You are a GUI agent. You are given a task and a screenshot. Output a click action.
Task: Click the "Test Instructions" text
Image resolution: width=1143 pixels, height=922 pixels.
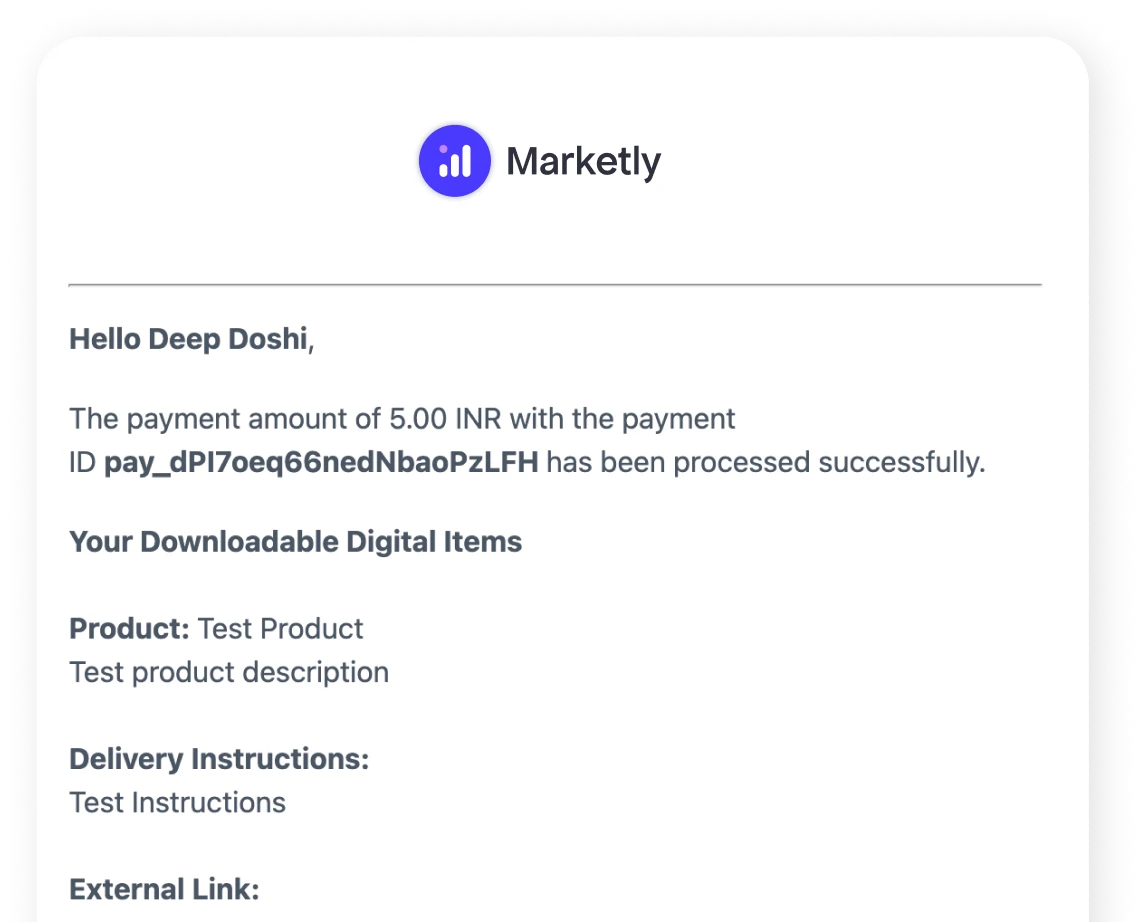click(177, 802)
